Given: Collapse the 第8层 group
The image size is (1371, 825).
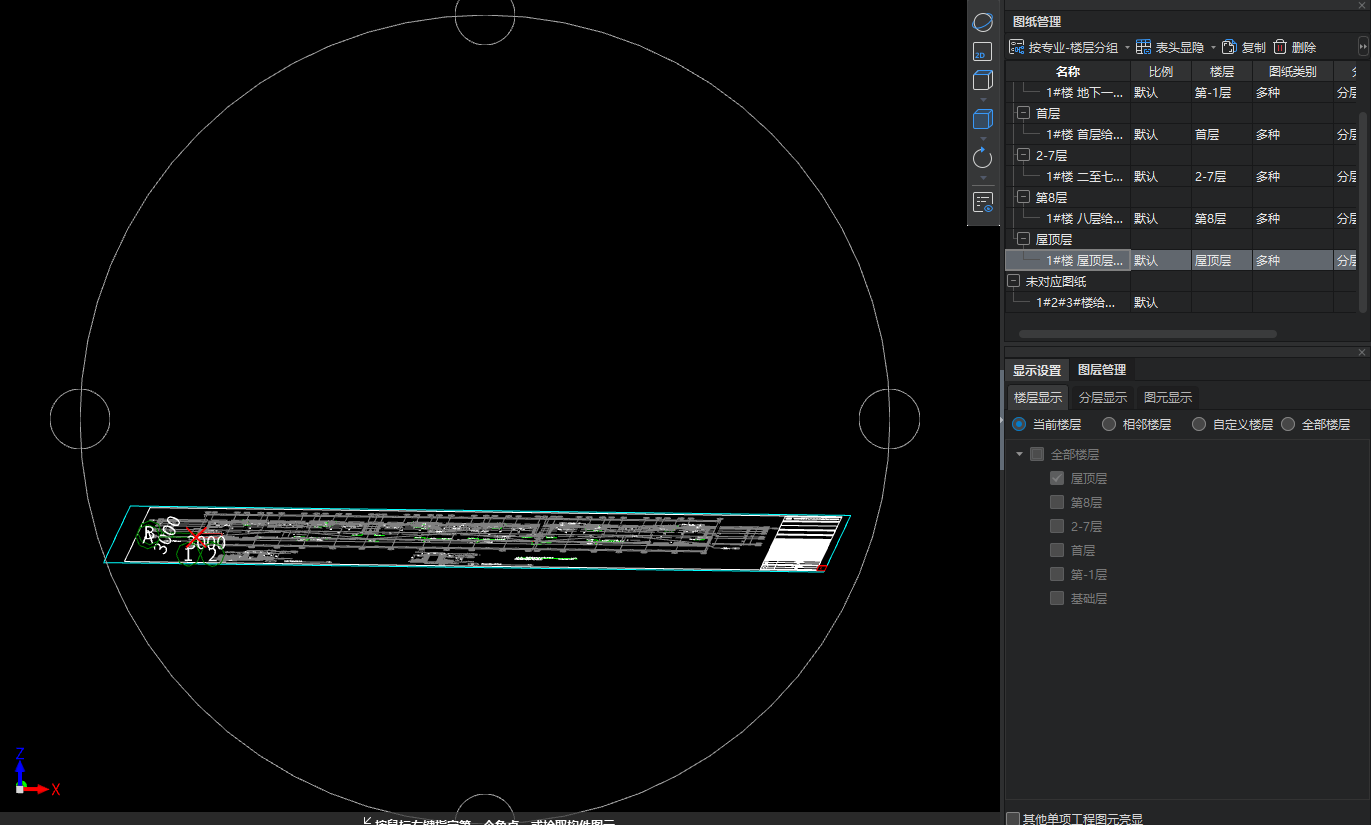Looking at the screenshot, I should click(x=1023, y=197).
